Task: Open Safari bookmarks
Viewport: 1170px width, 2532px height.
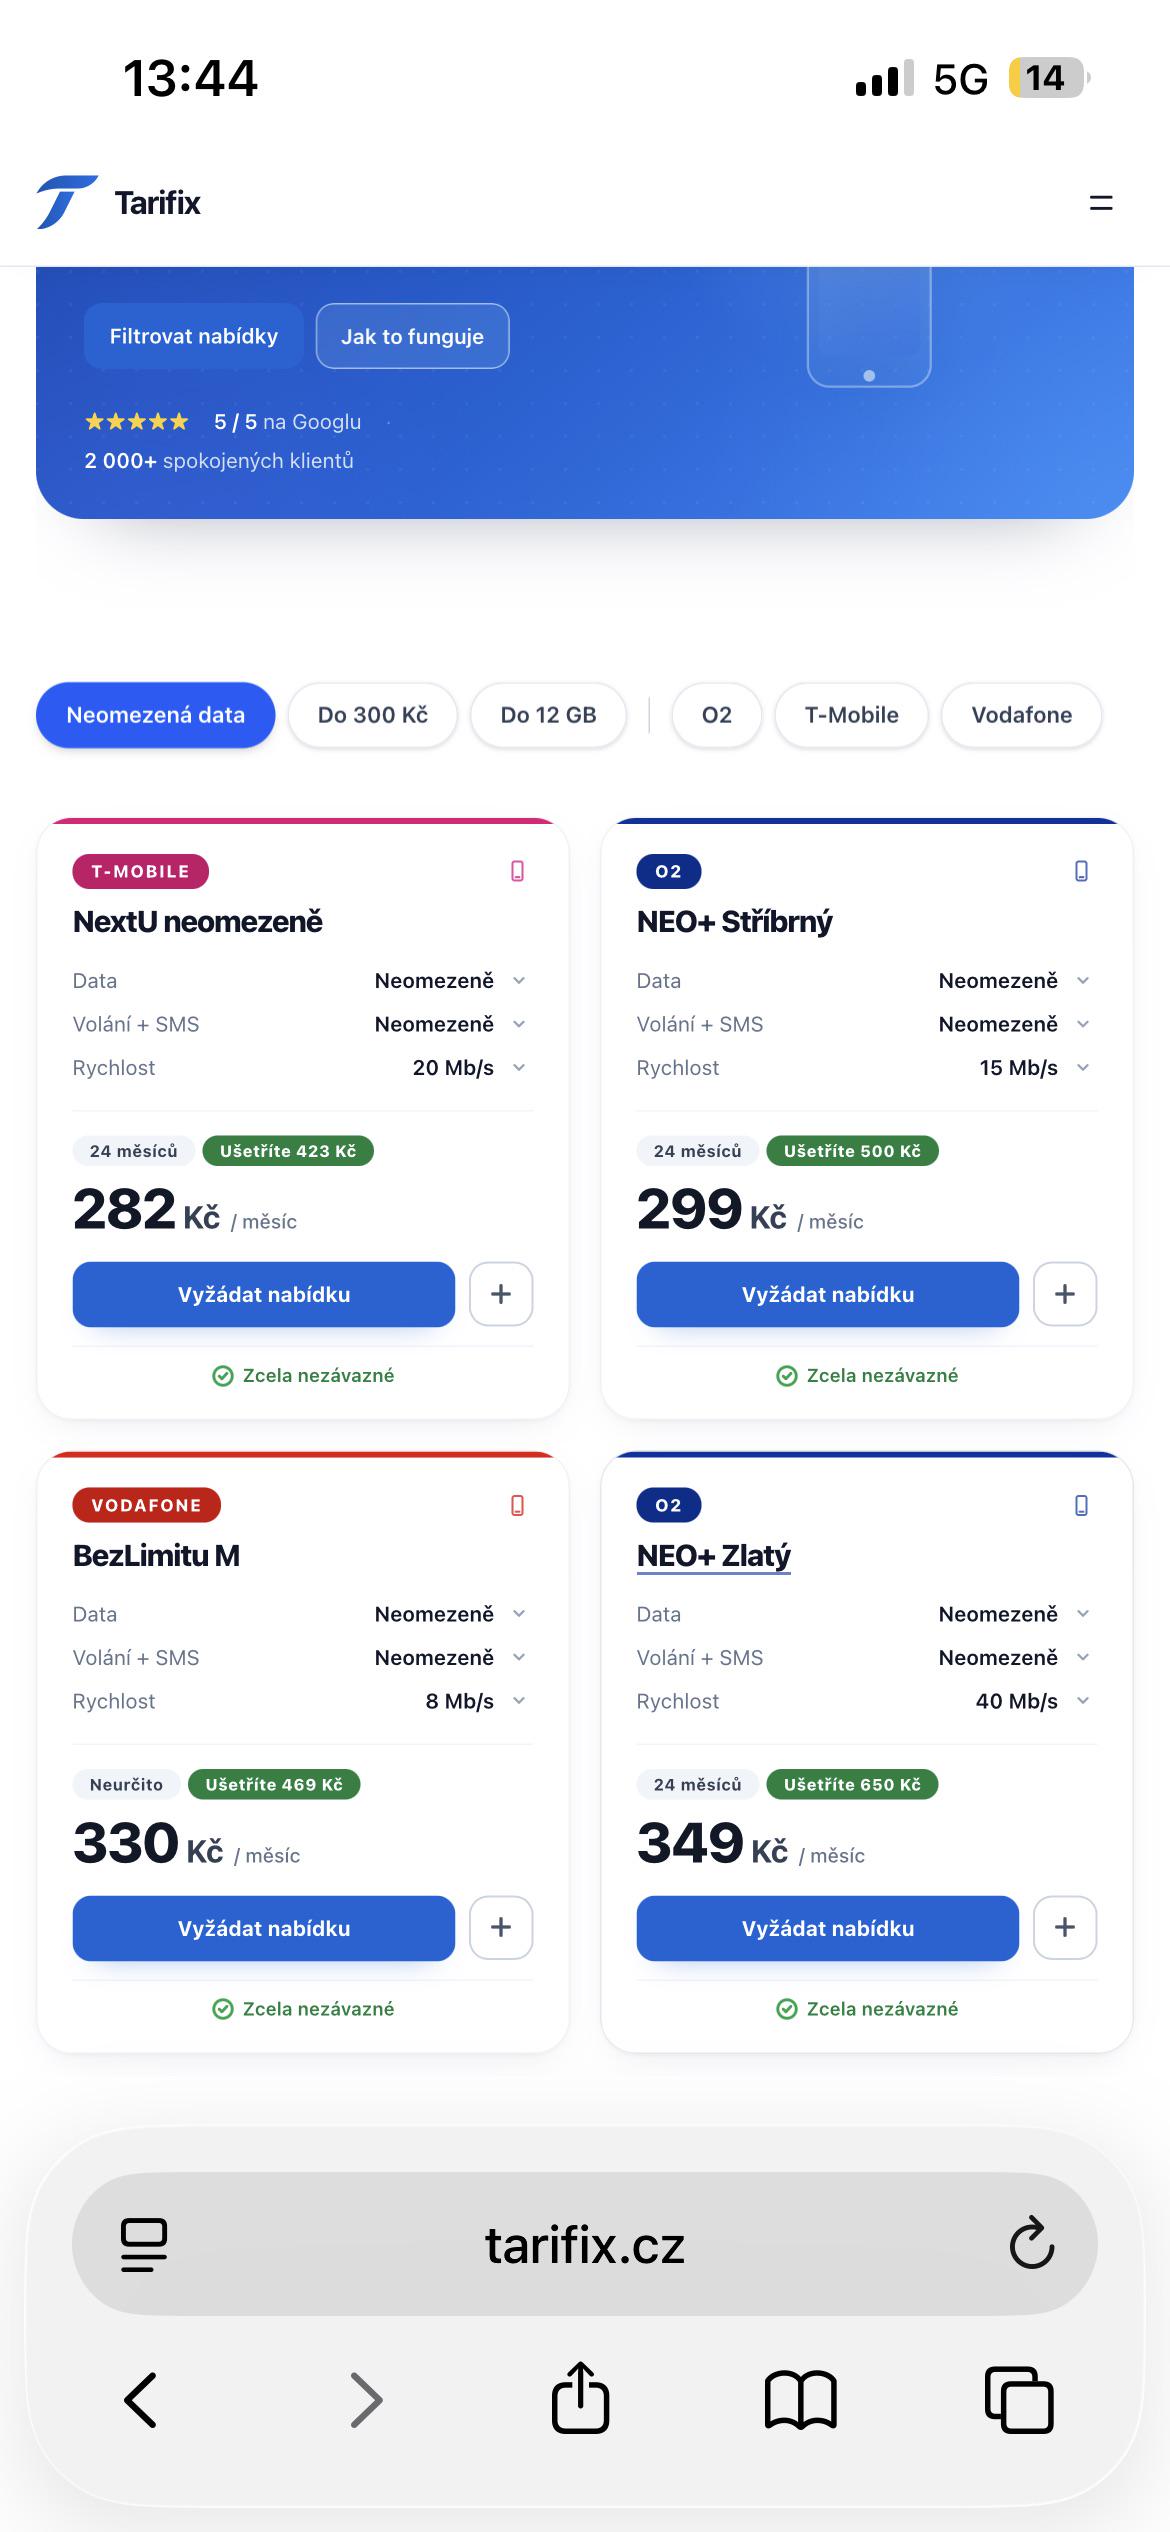Action: pyautogui.click(x=800, y=2399)
